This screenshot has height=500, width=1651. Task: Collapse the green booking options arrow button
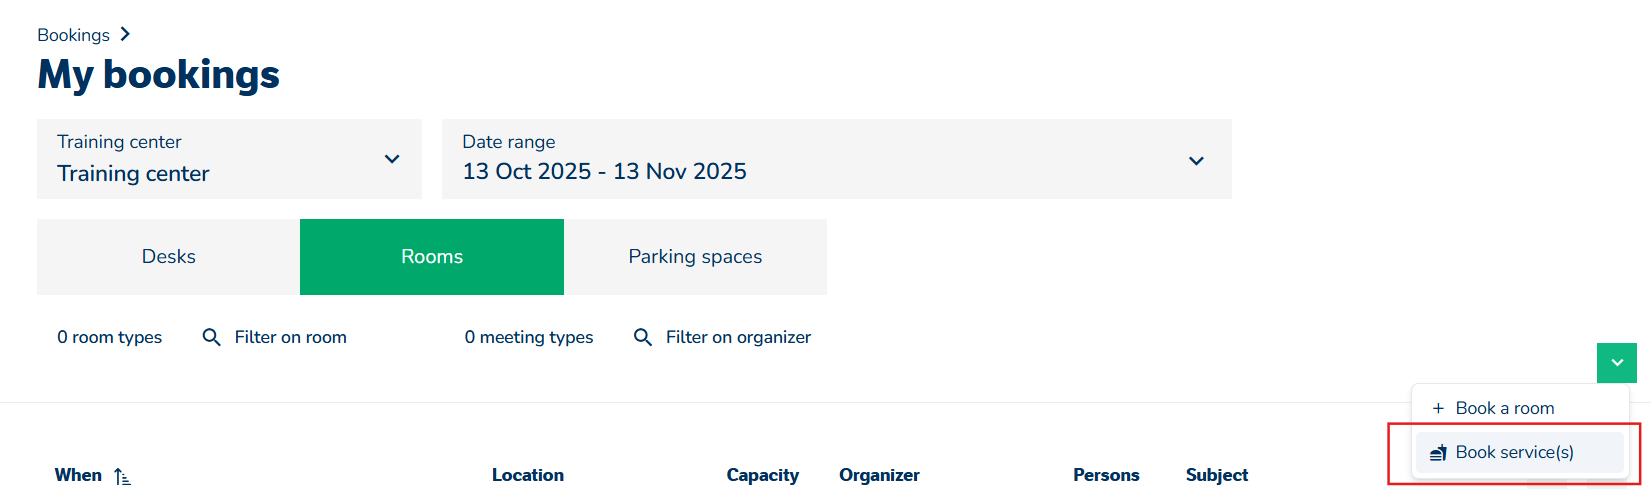(x=1616, y=363)
